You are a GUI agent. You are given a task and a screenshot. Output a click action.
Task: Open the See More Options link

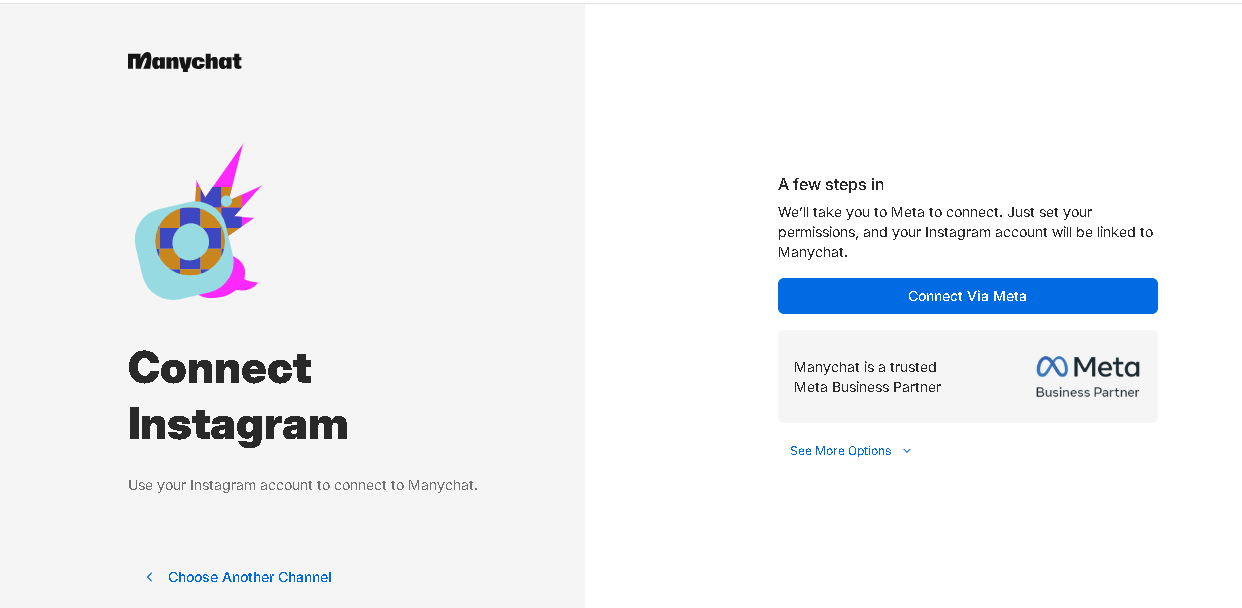[x=840, y=451]
